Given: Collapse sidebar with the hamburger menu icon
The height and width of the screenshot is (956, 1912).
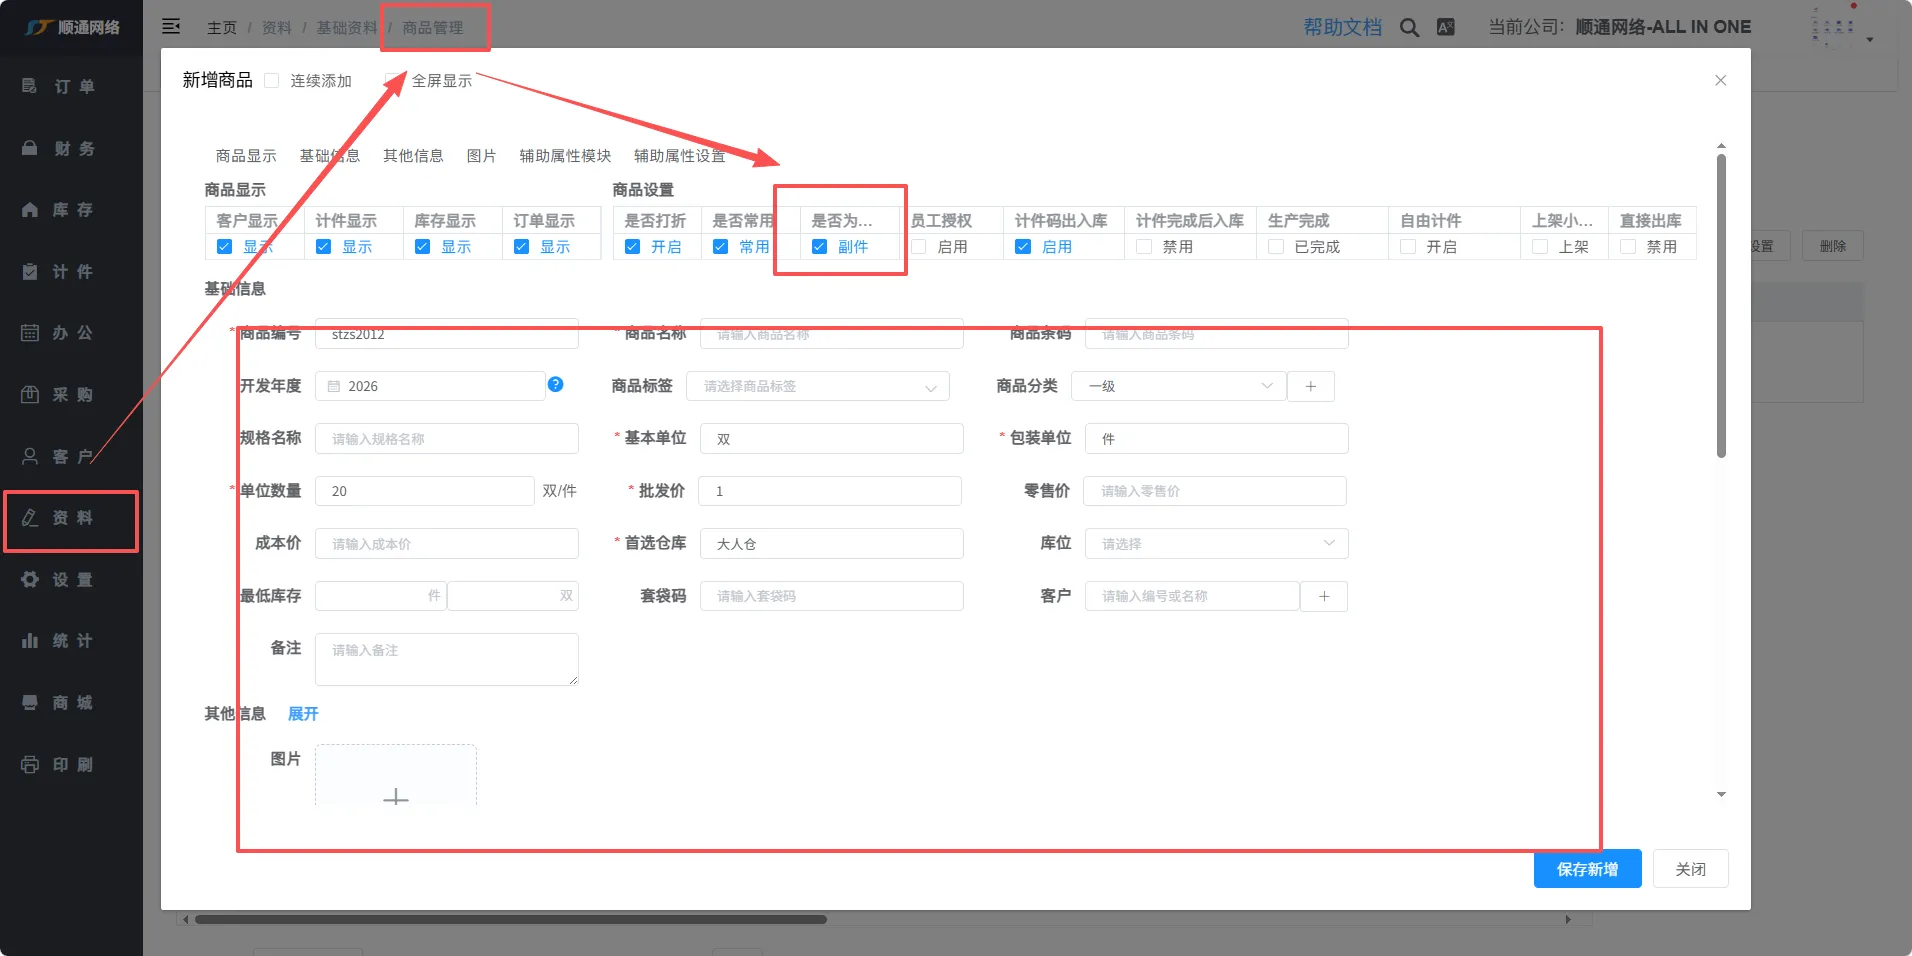Looking at the screenshot, I should [x=171, y=27].
